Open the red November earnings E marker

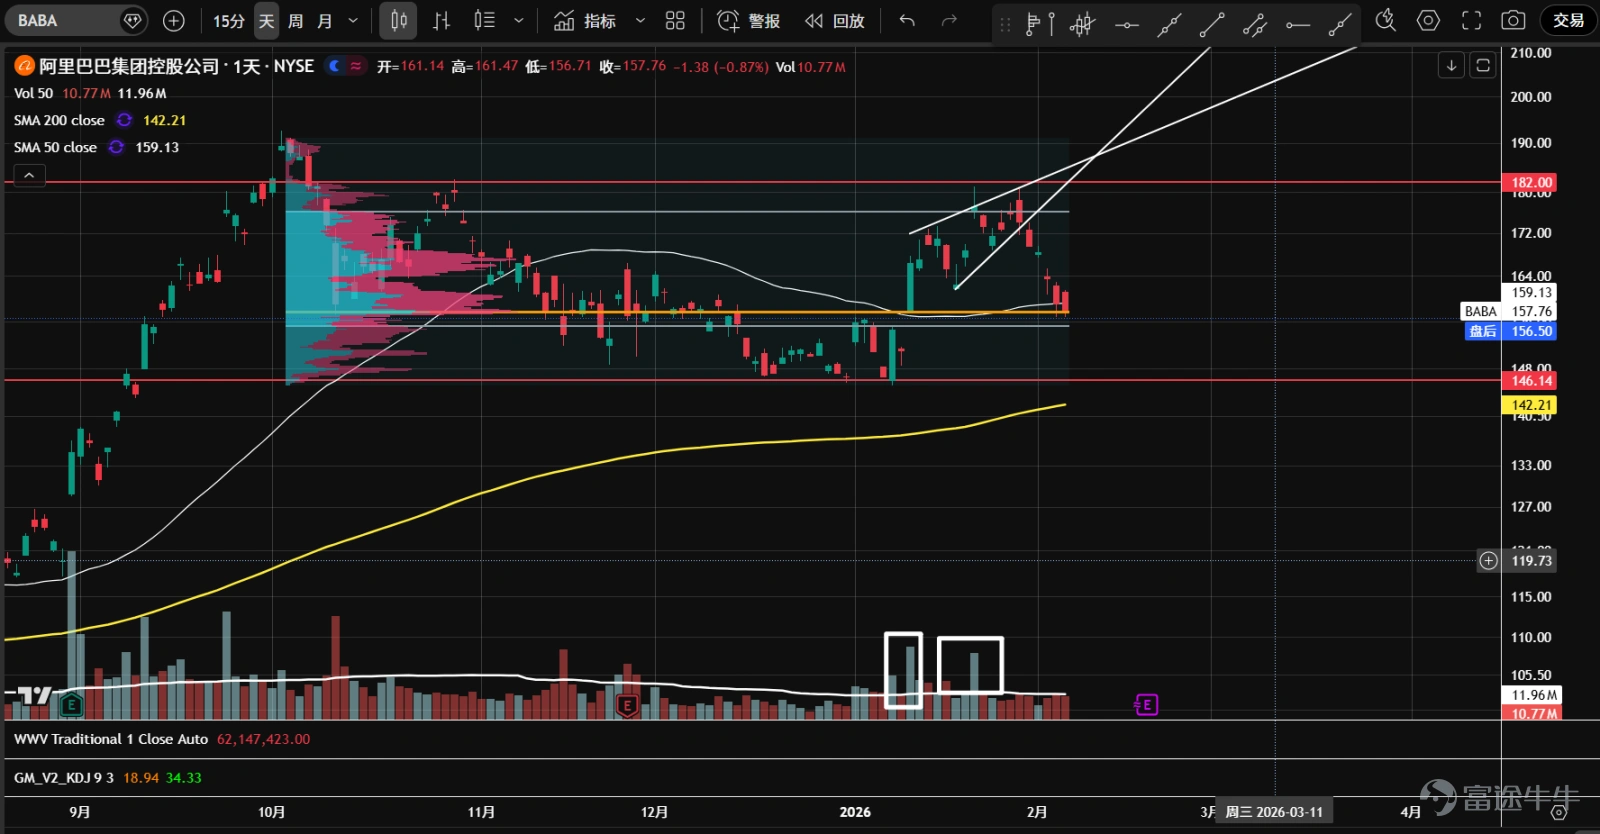click(627, 705)
